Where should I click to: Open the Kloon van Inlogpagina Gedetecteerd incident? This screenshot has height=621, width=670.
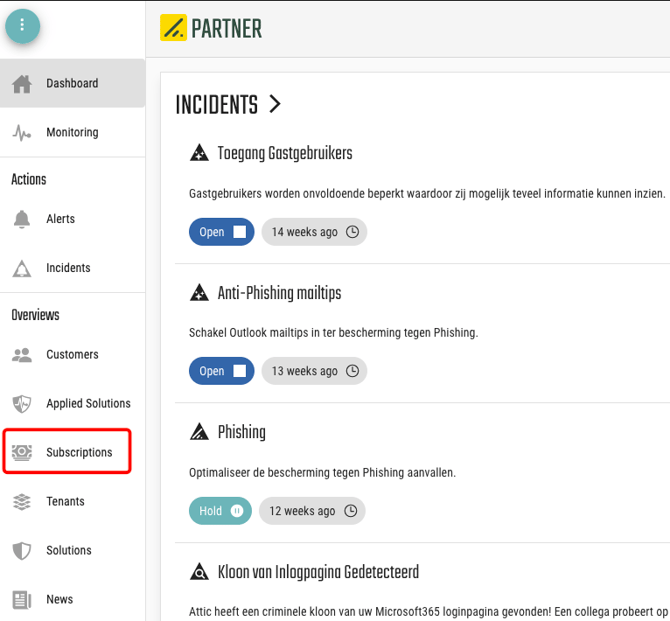[x=318, y=573]
